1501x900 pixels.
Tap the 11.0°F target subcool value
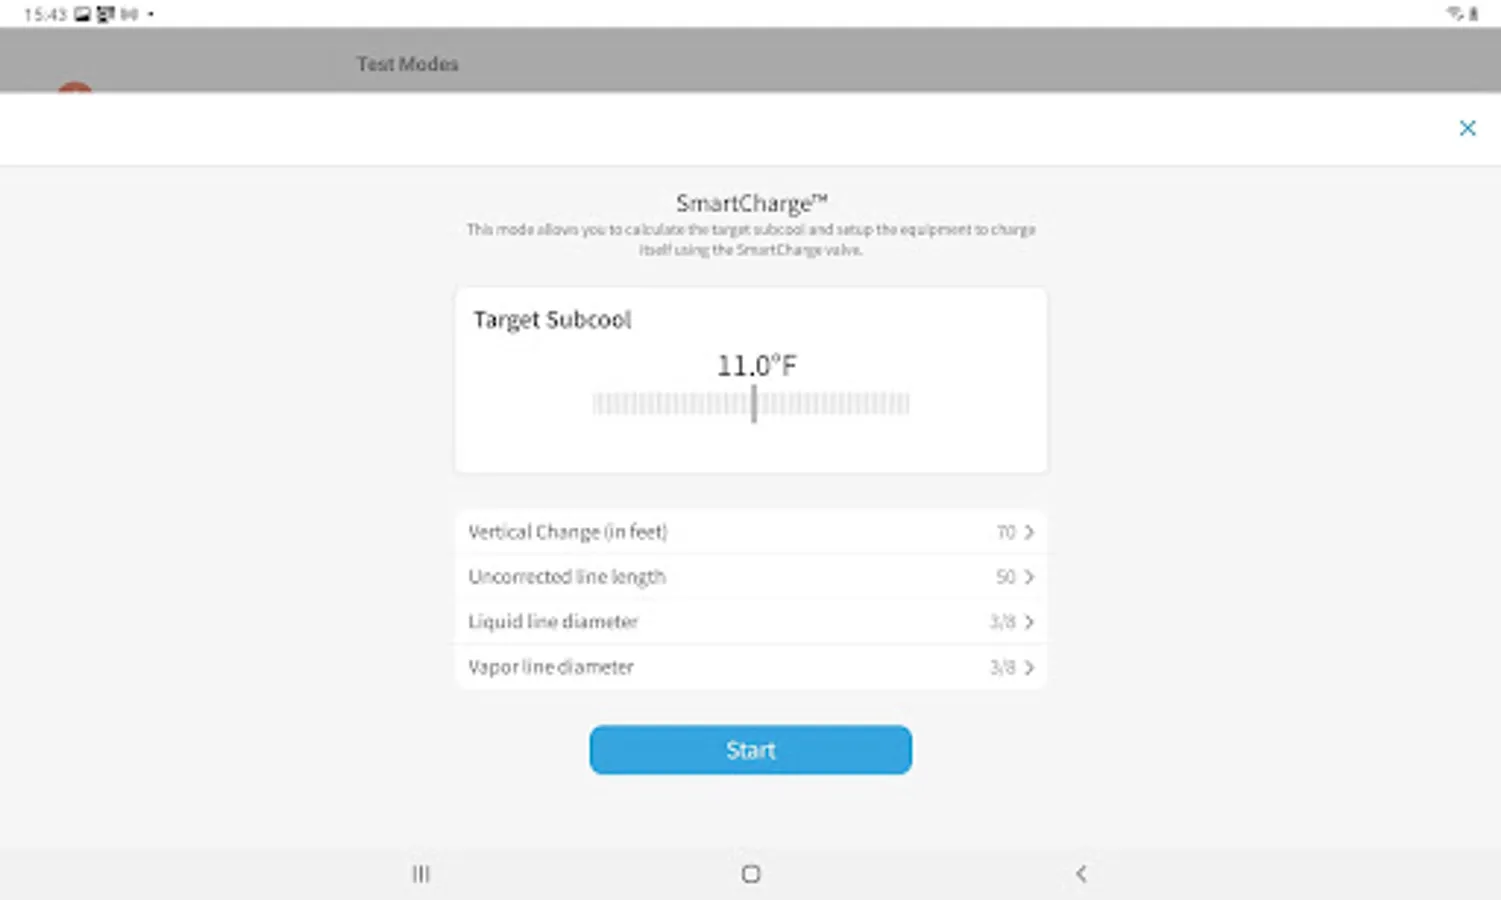click(x=757, y=366)
